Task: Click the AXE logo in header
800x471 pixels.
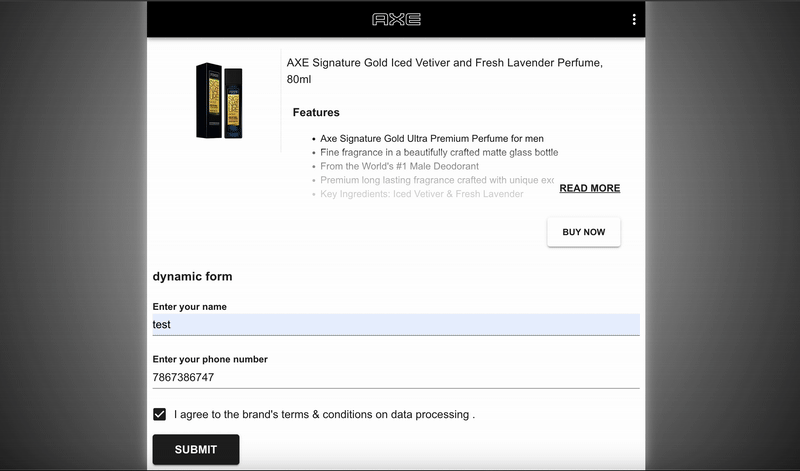Action: coord(396,19)
